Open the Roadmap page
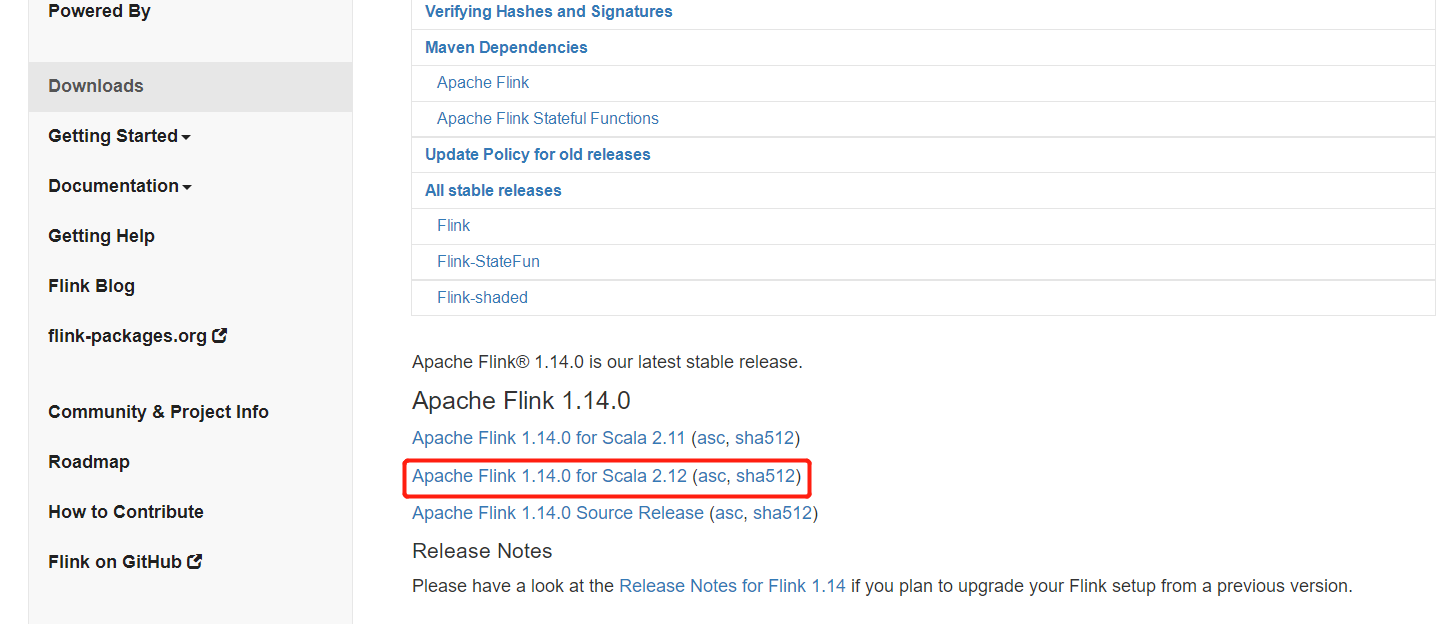Screen dimensions: 1455x624 click(x=89, y=461)
